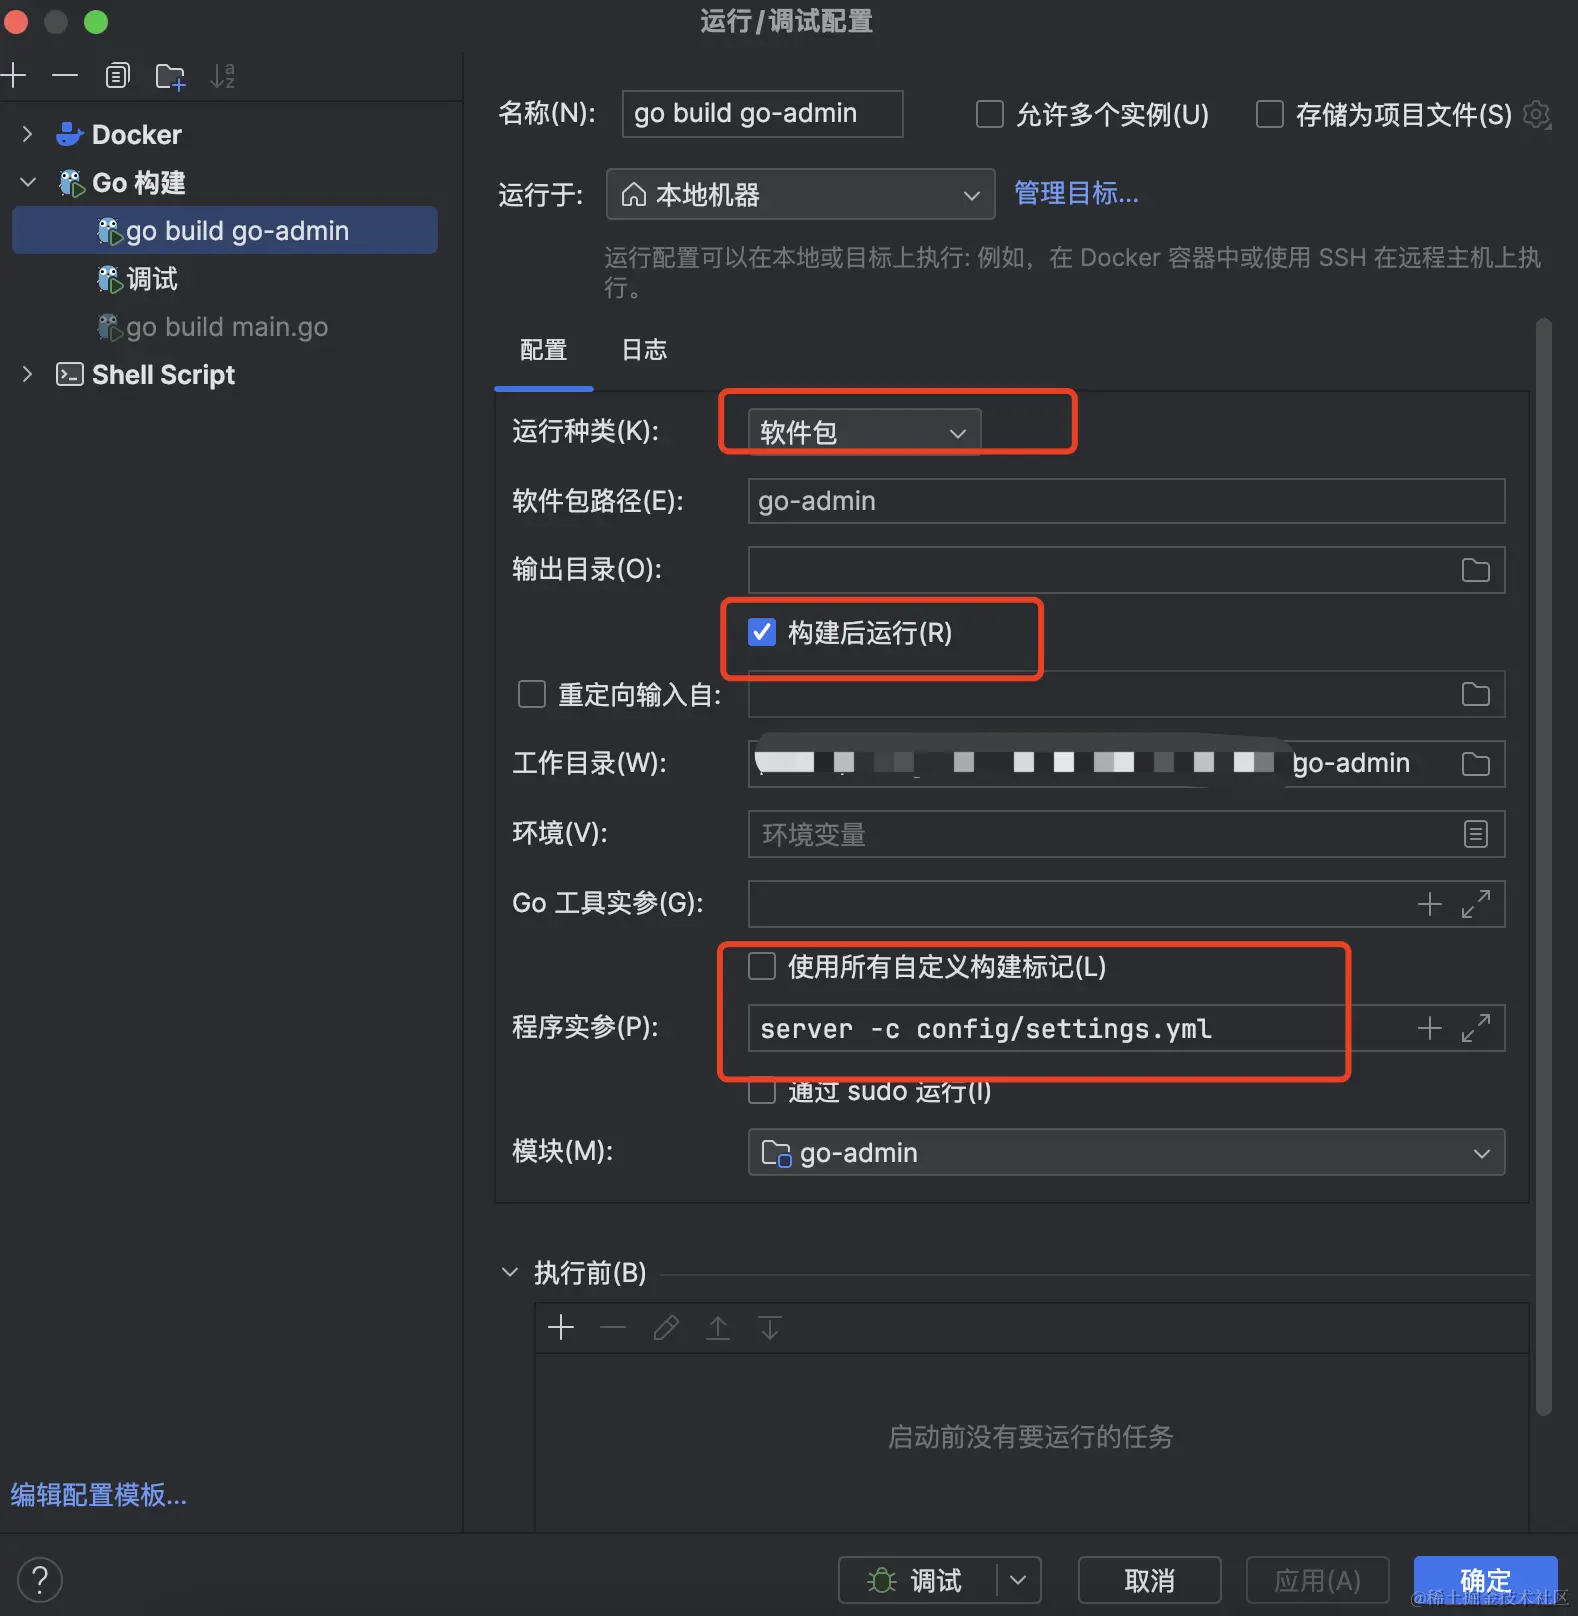Add a before-launch task with plus
Screen dimensions: 1578x1616
point(561,1328)
